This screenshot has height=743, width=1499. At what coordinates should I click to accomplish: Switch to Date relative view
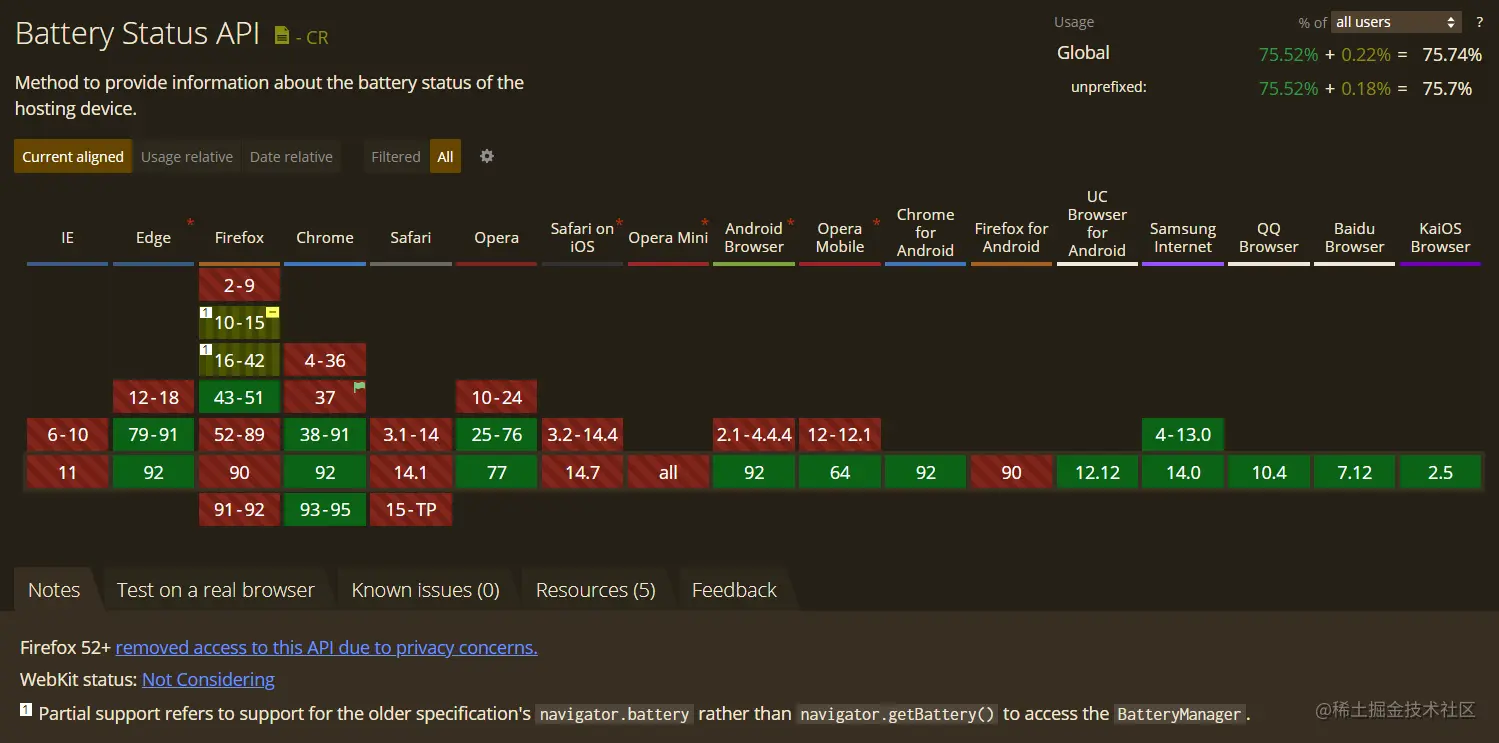pos(291,156)
